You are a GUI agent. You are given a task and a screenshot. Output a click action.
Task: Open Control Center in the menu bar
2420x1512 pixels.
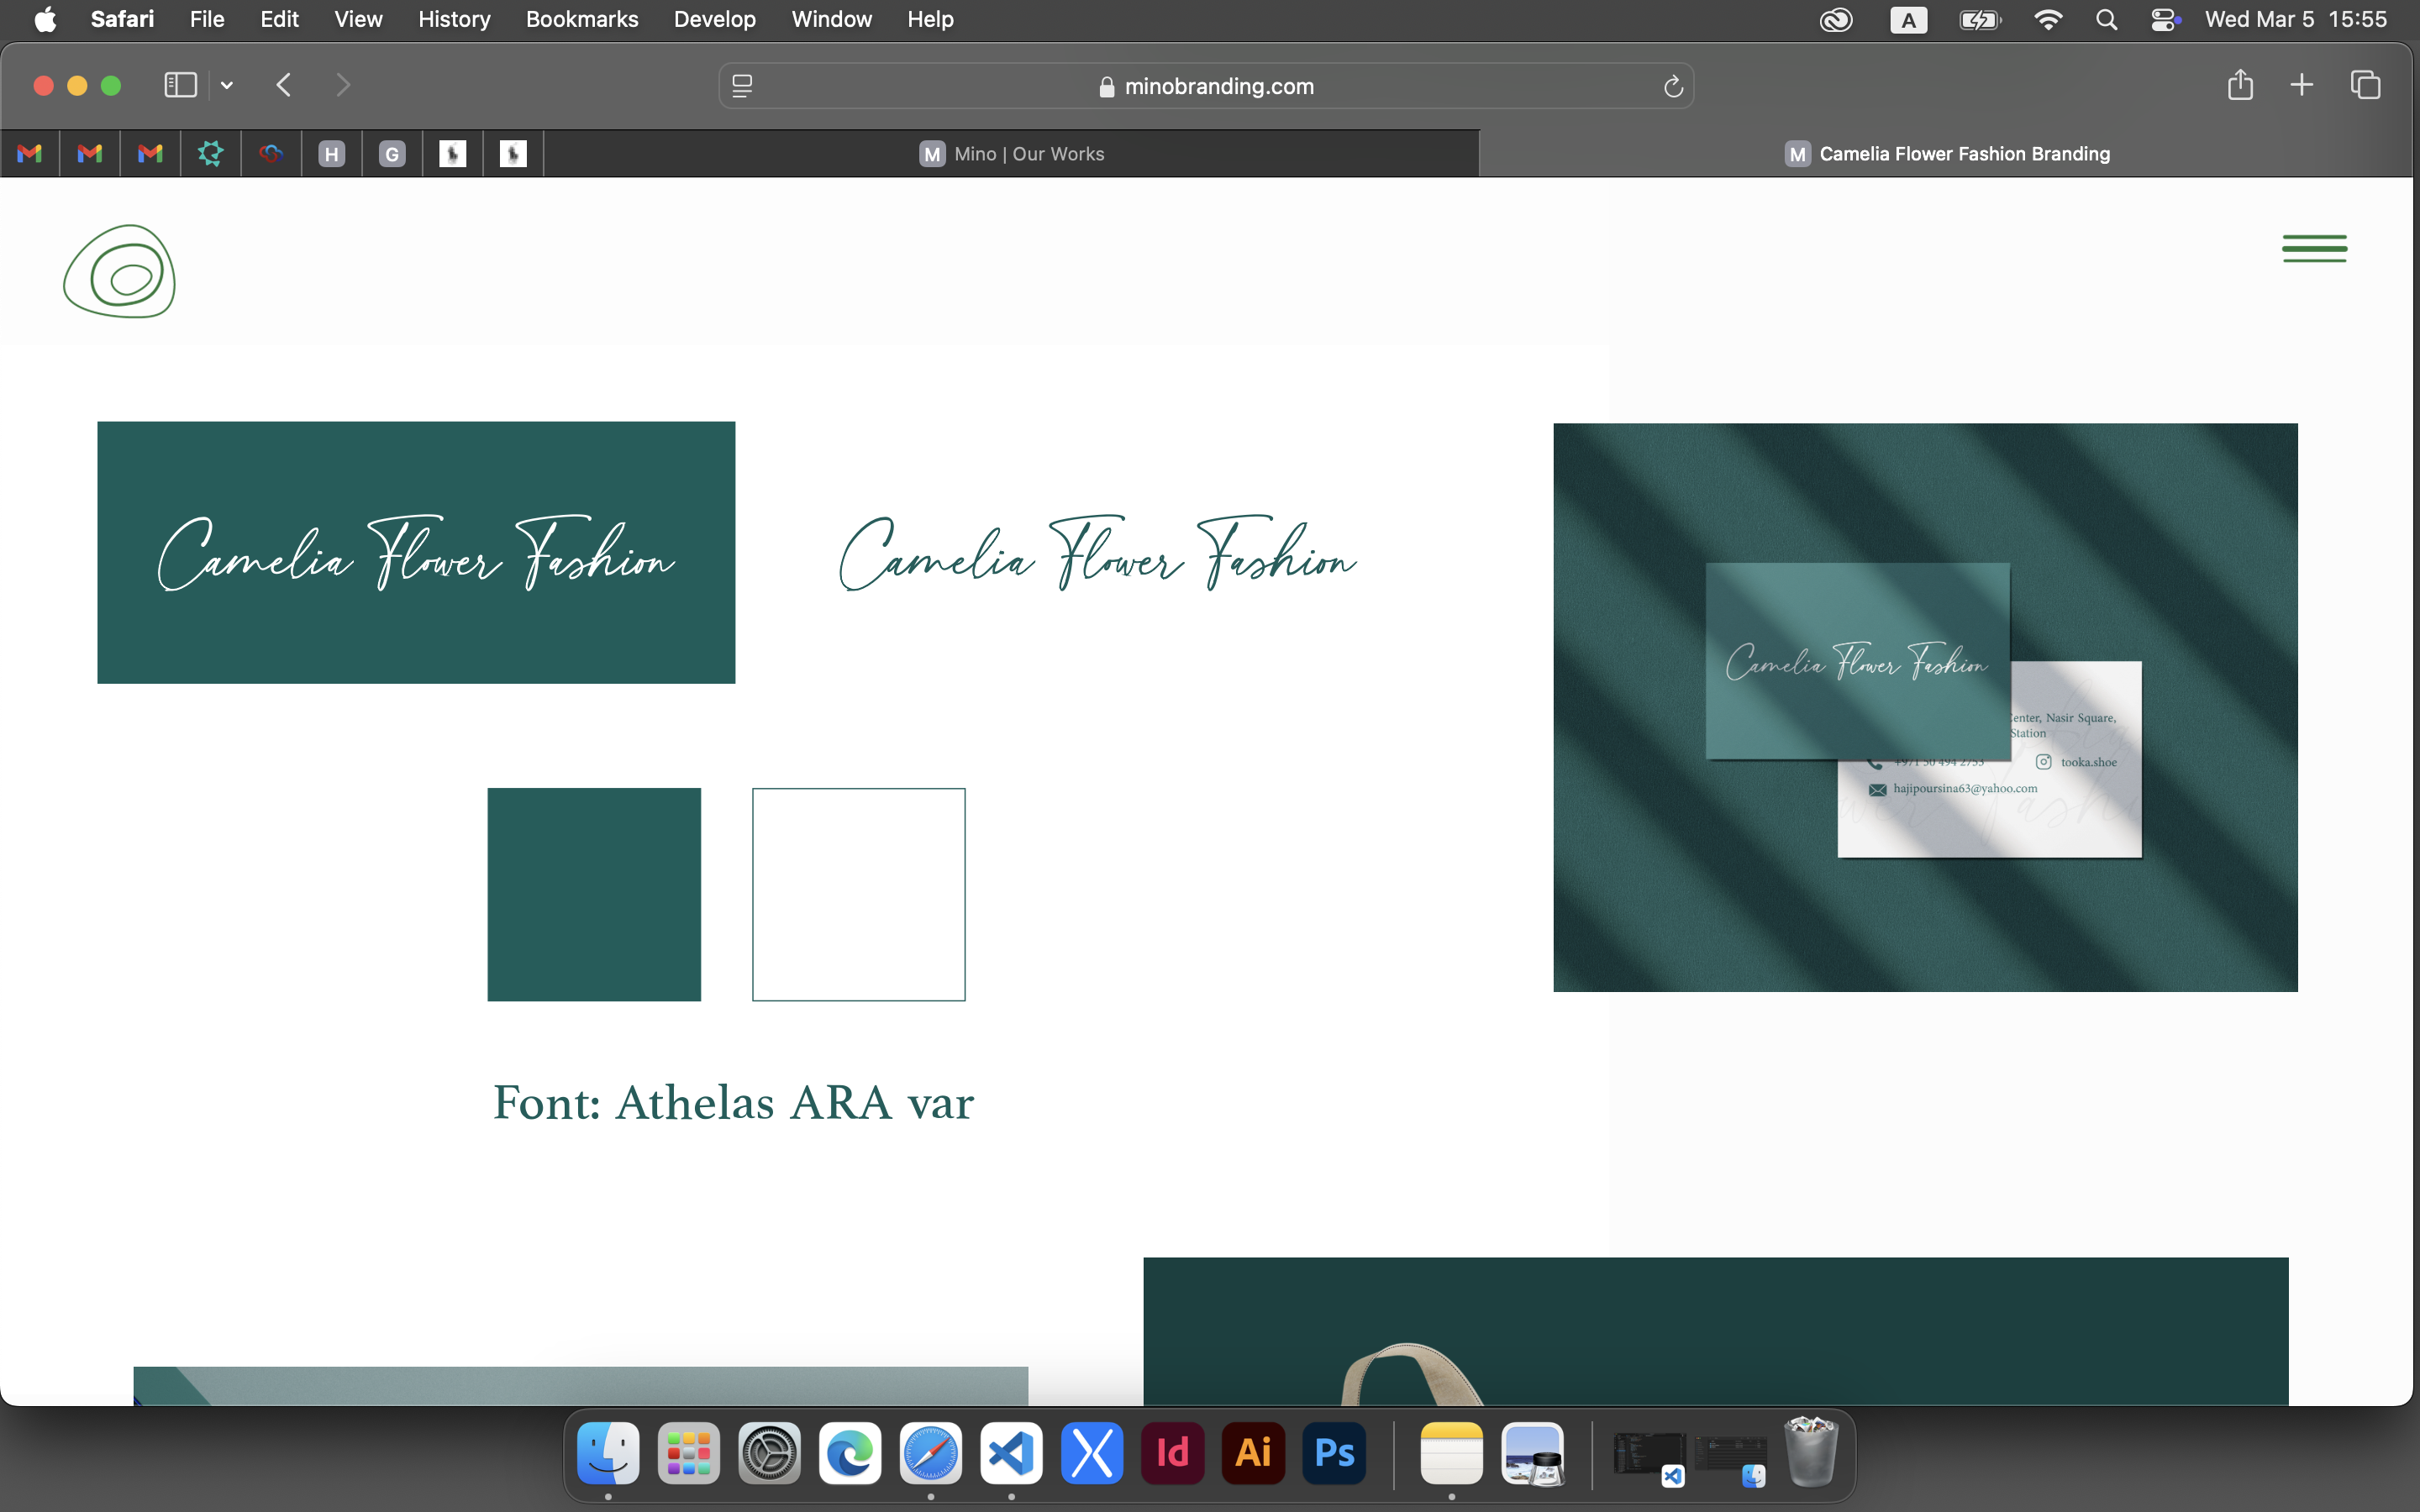(2165, 19)
